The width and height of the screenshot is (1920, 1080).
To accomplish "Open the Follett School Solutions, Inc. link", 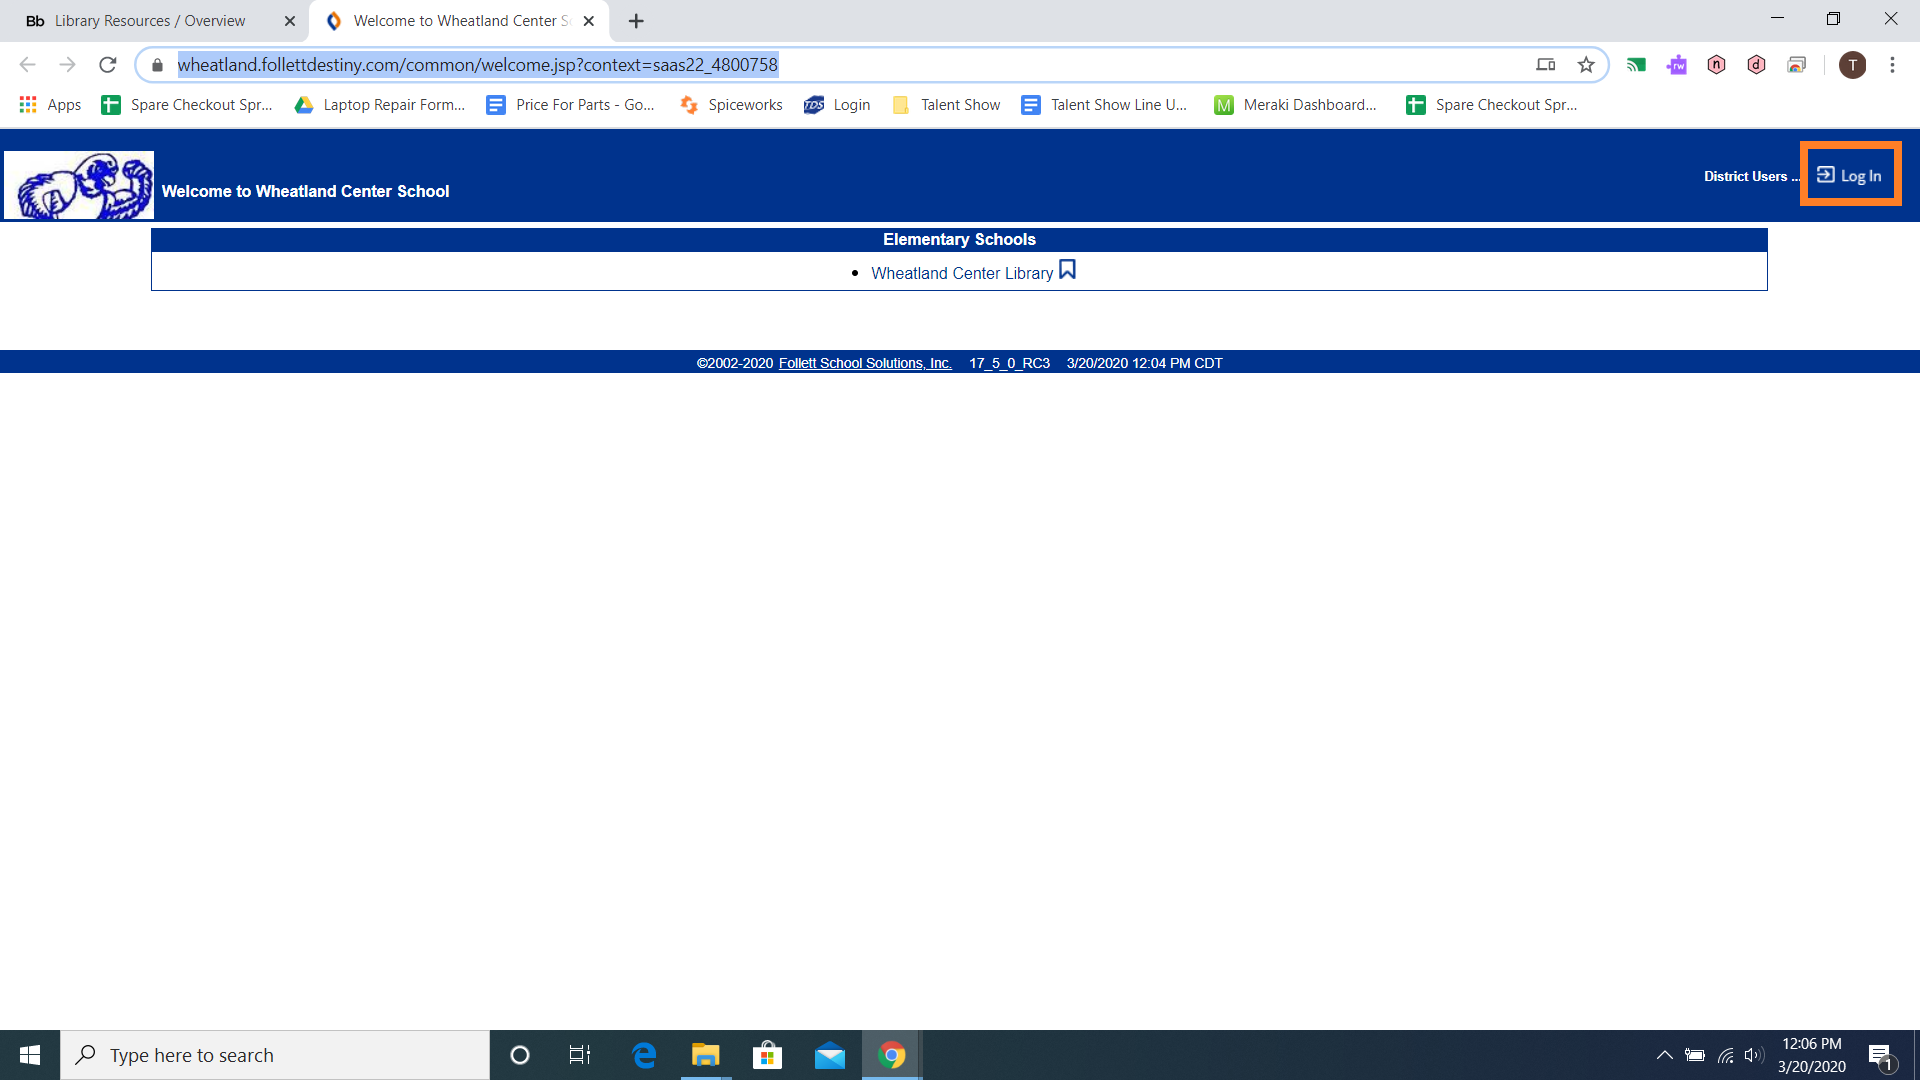I will tap(864, 363).
